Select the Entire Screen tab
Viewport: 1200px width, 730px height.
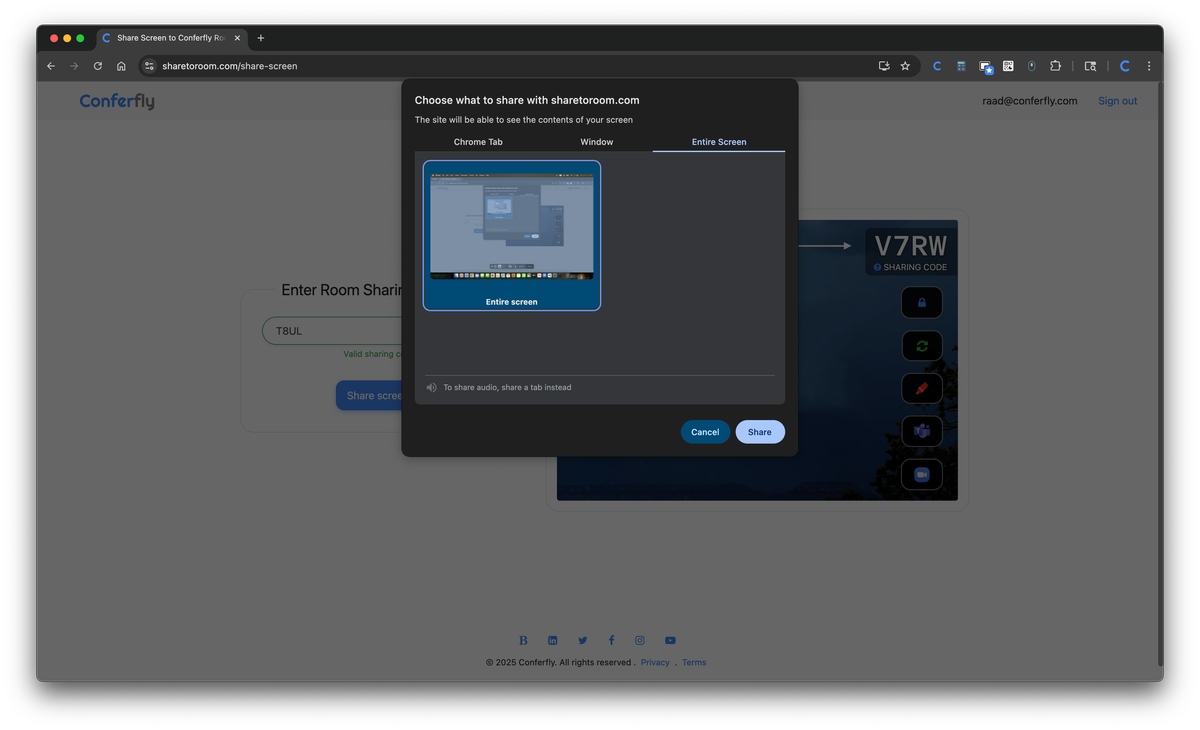(719, 142)
